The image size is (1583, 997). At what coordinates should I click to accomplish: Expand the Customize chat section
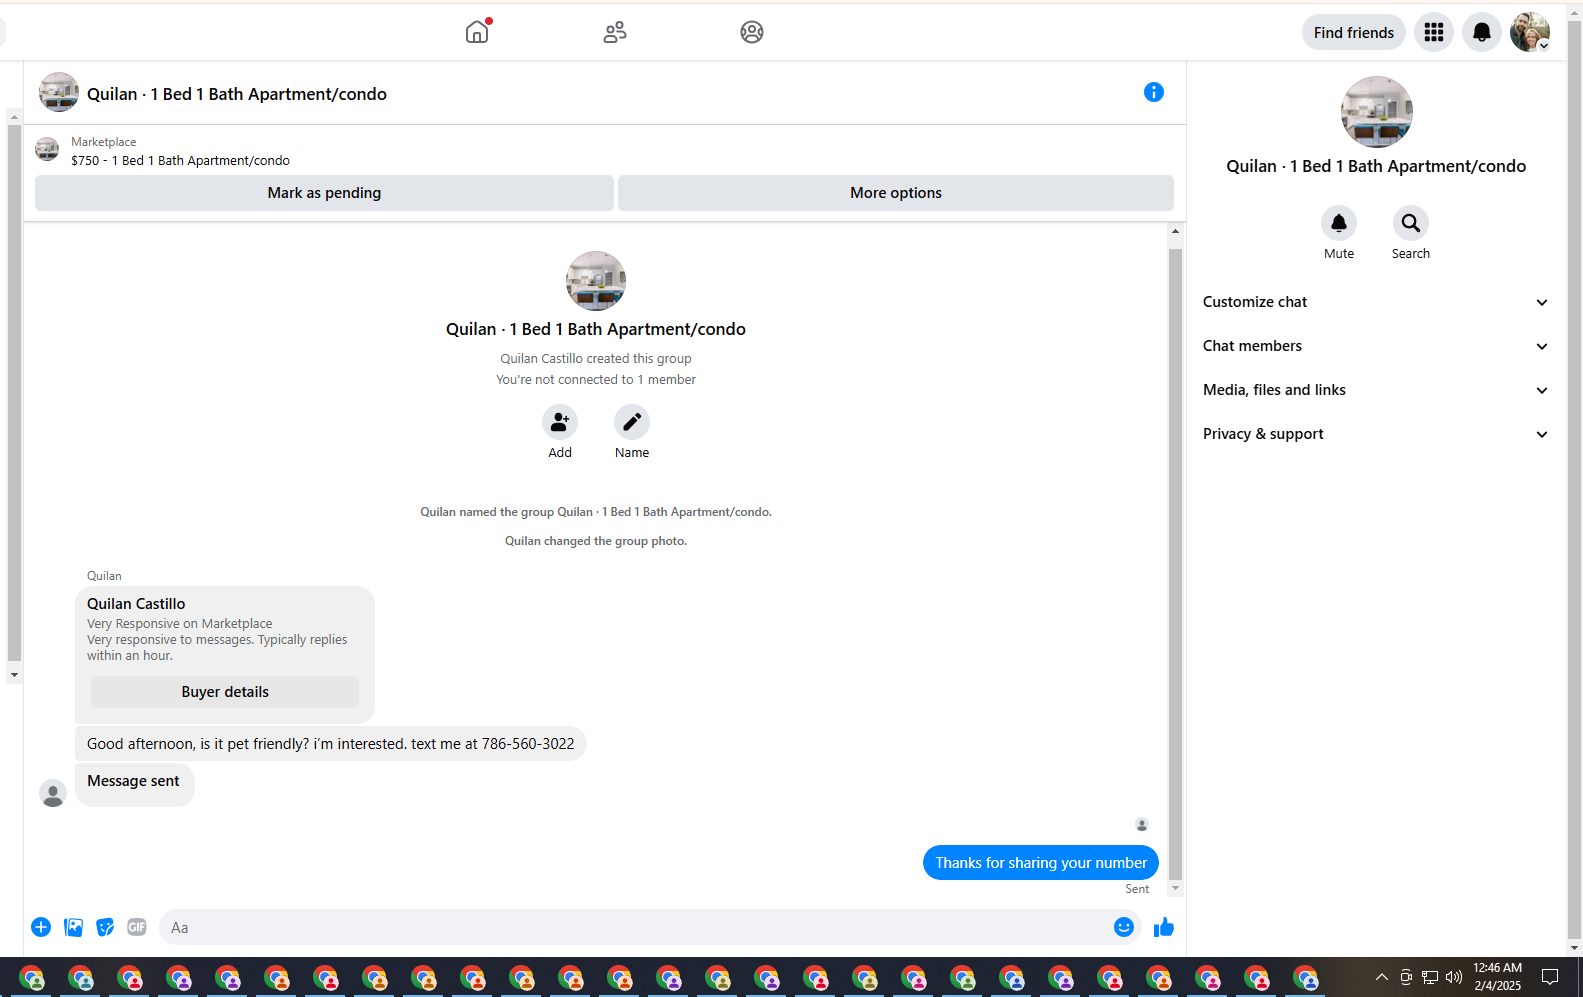tap(1376, 302)
